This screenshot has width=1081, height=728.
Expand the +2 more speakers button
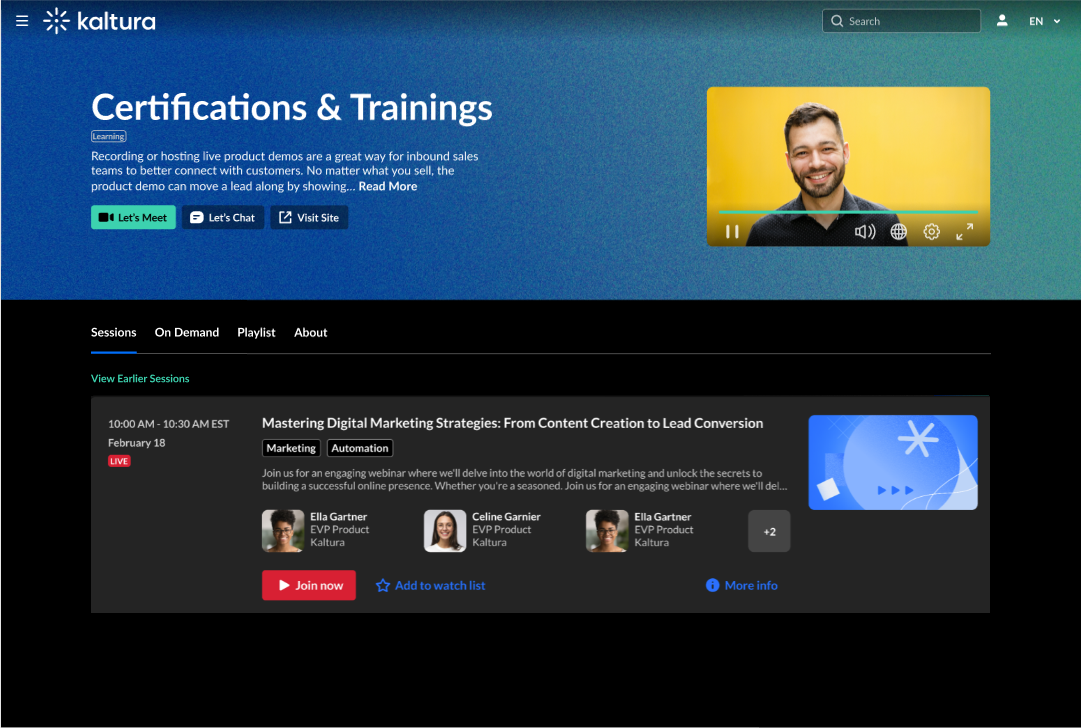pyautogui.click(x=769, y=531)
